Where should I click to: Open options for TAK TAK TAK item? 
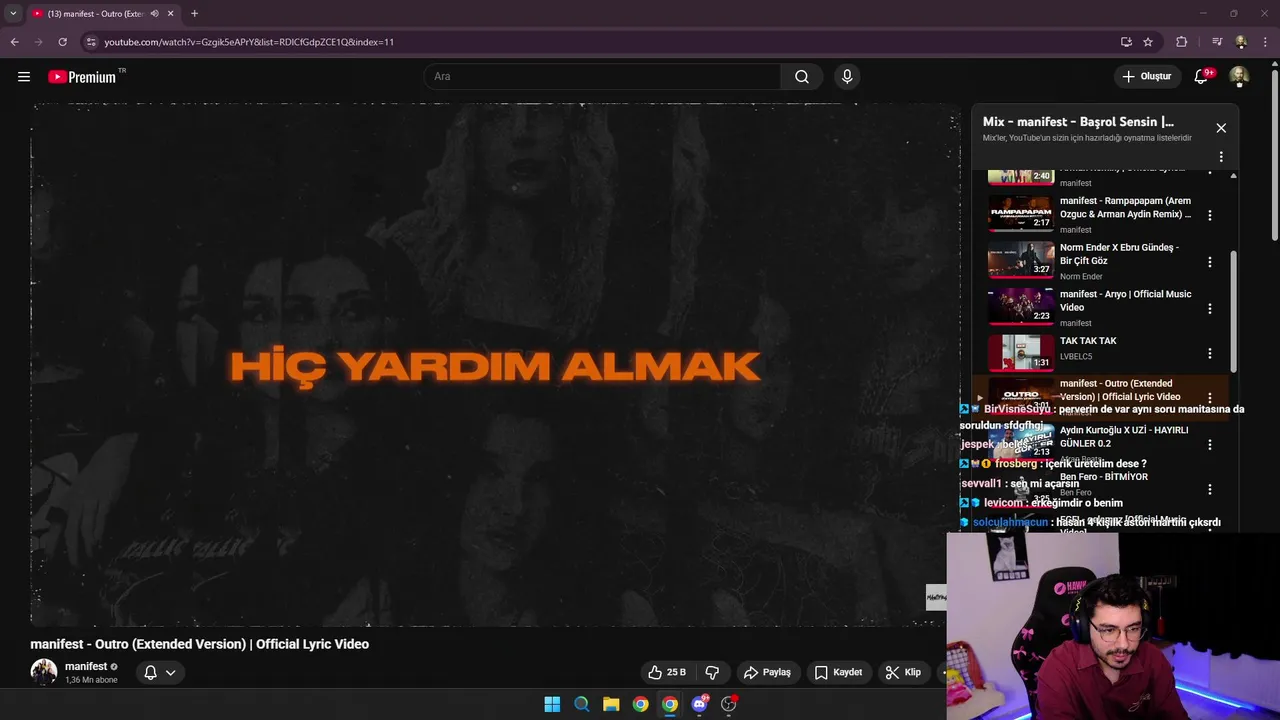pyautogui.click(x=1209, y=353)
